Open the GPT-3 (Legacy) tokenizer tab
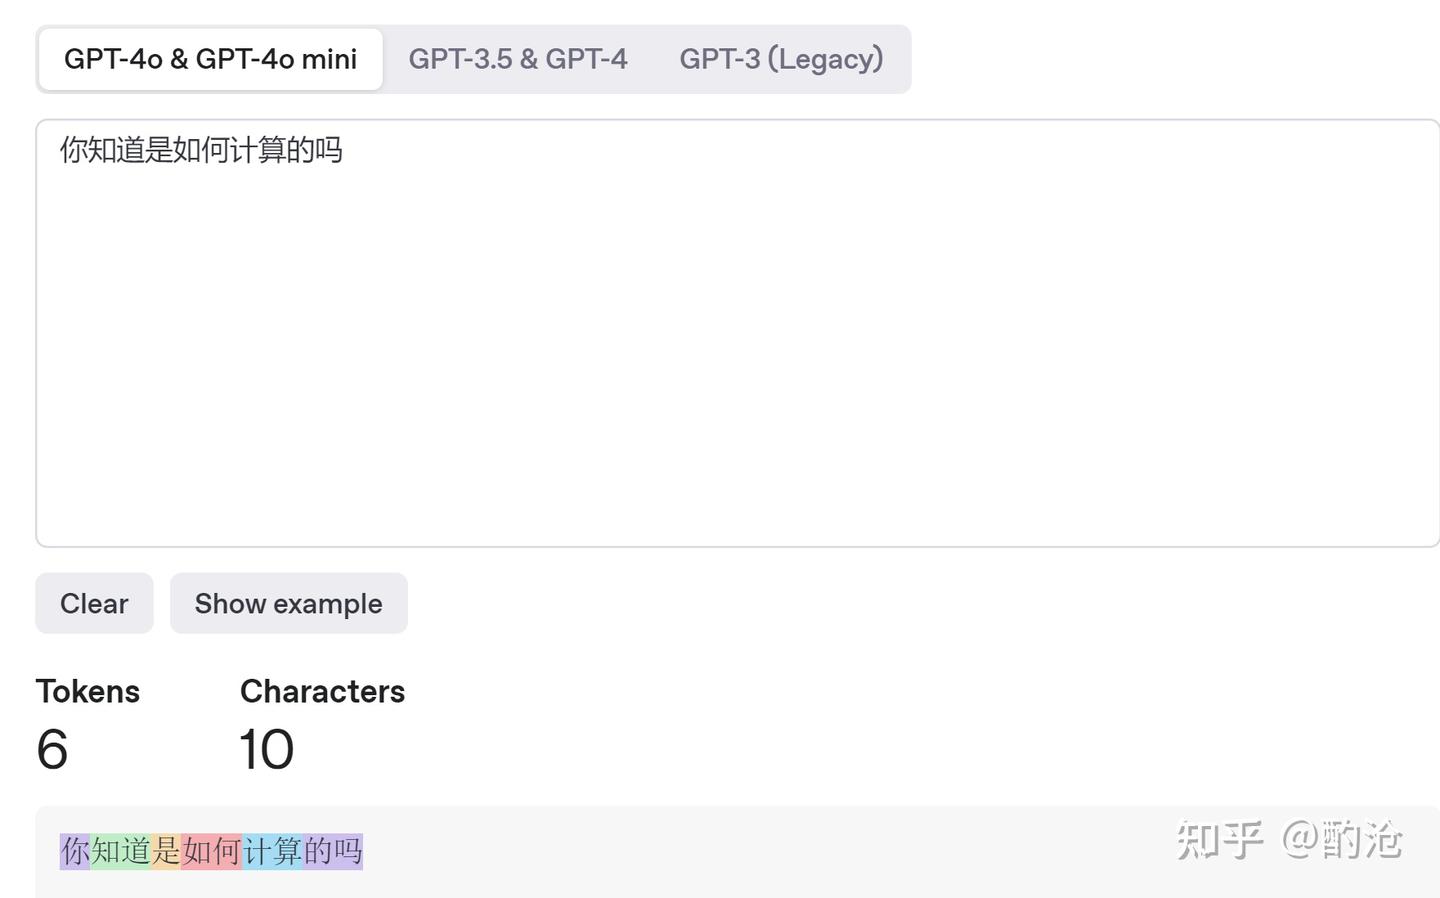The width and height of the screenshot is (1440, 898). click(x=782, y=59)
